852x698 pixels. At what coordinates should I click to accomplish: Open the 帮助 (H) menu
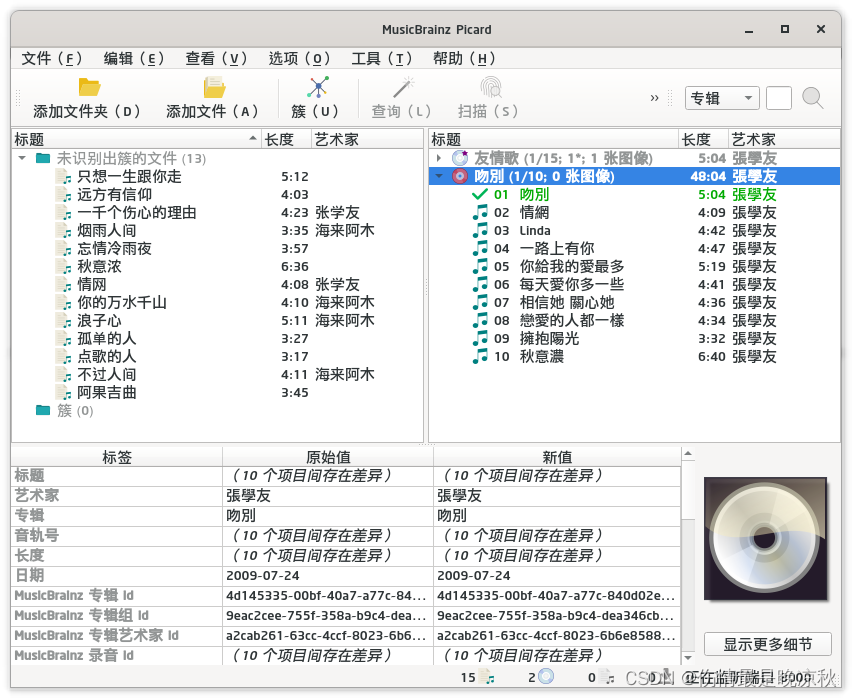(x=464, y=58)
